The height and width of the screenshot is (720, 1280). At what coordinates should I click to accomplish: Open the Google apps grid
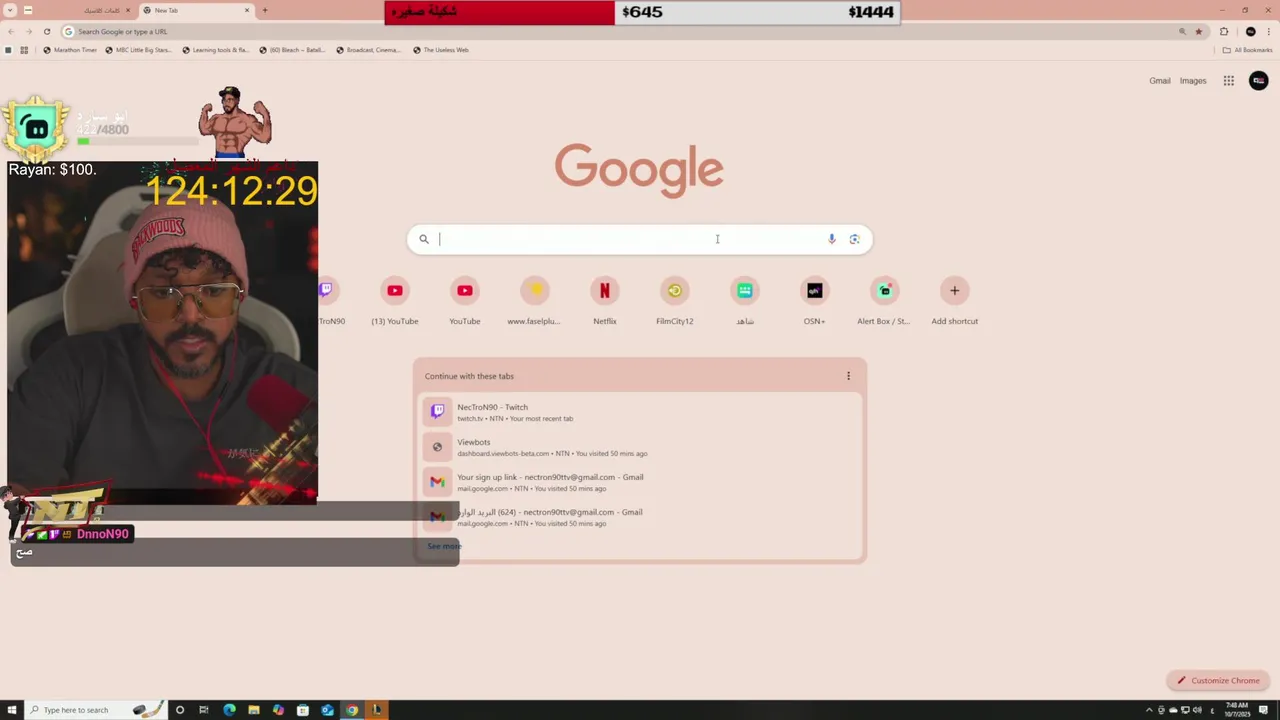coord(1228,81)
